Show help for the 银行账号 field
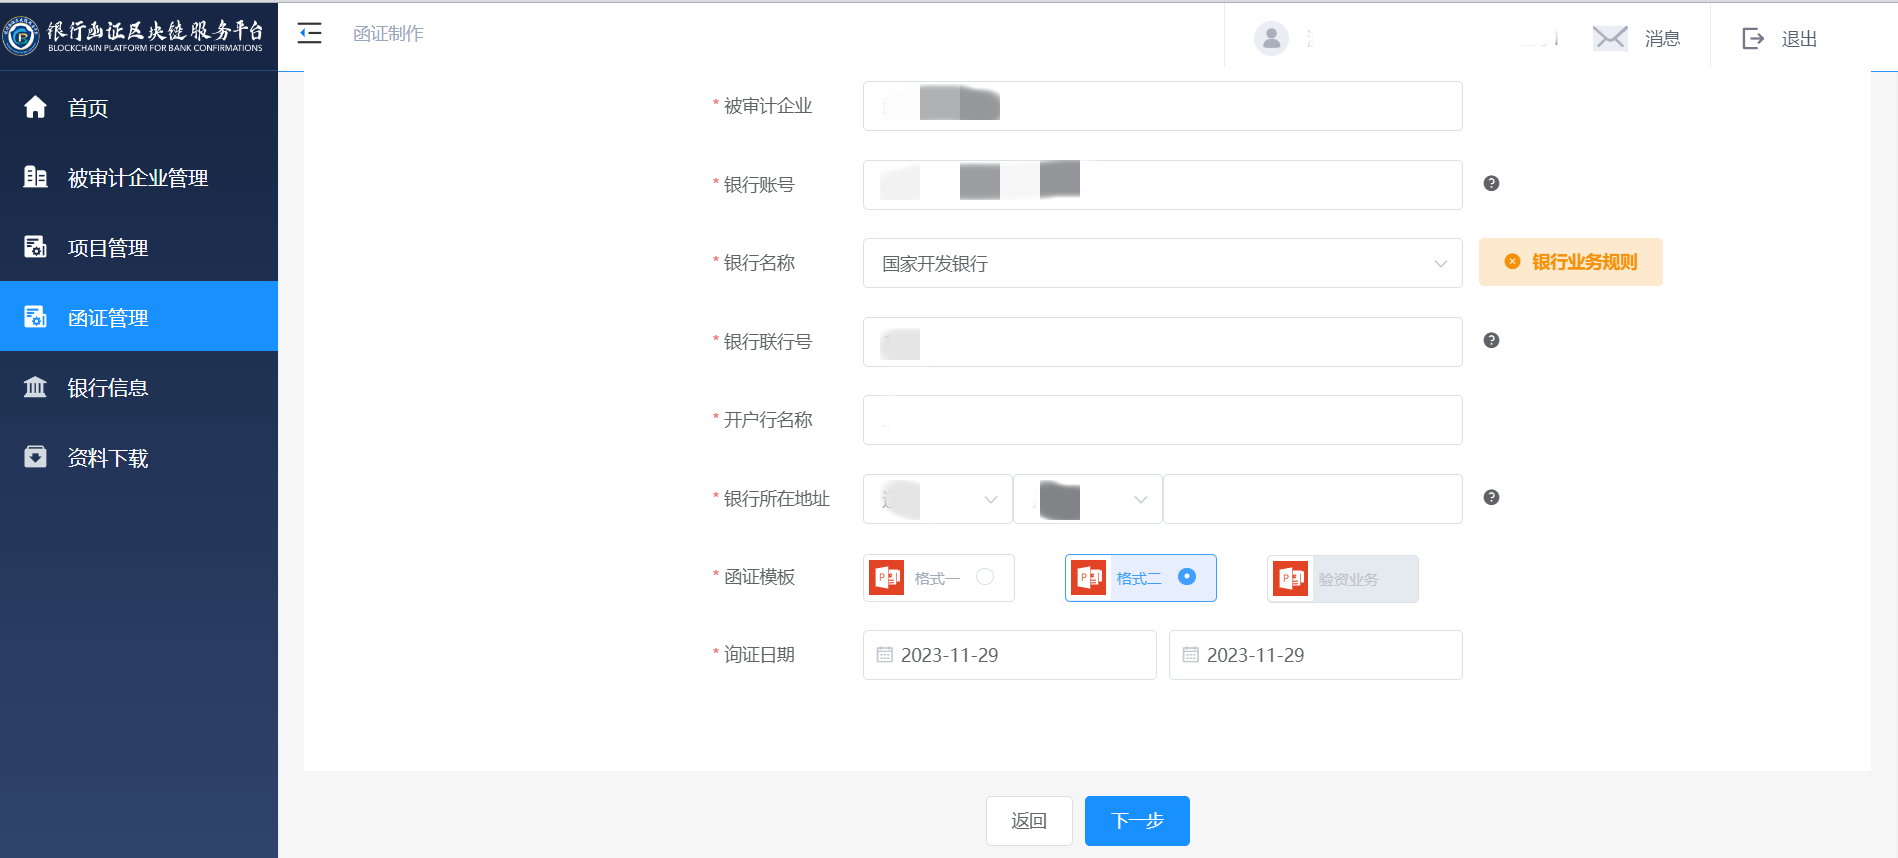 coord(1491,183)
